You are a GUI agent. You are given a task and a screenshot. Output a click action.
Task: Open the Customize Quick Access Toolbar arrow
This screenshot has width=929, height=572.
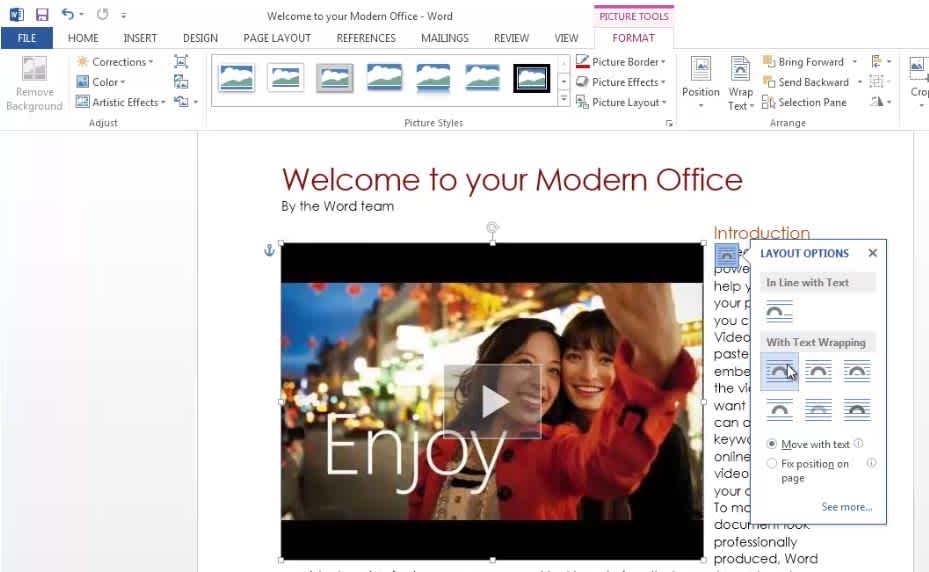click(123, 15)
